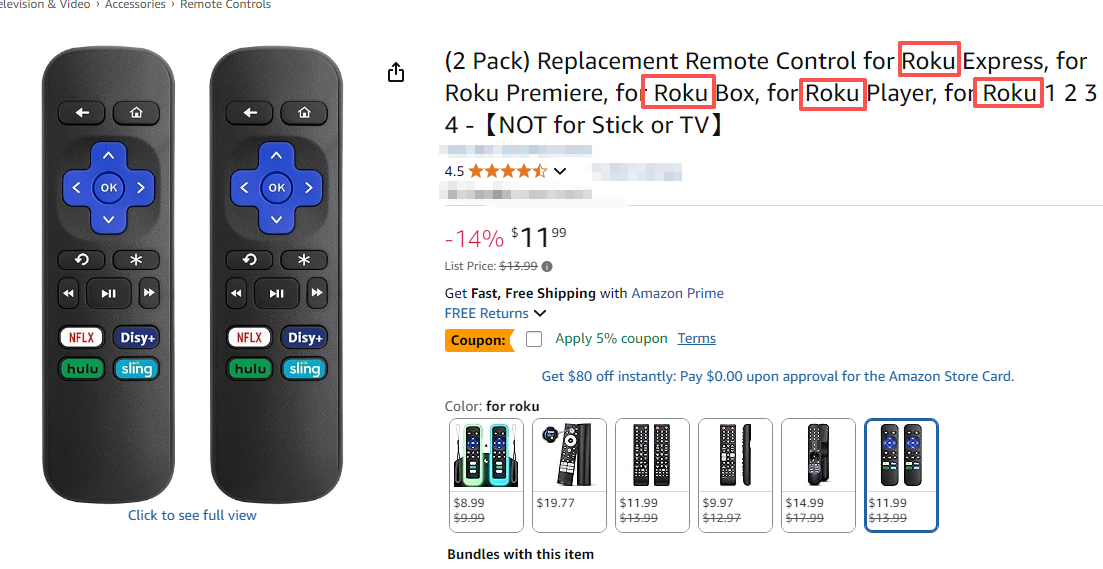Click the Amazon Store Card $80 off offer
Screen dimensions: 1103x569
pos(777,377)
